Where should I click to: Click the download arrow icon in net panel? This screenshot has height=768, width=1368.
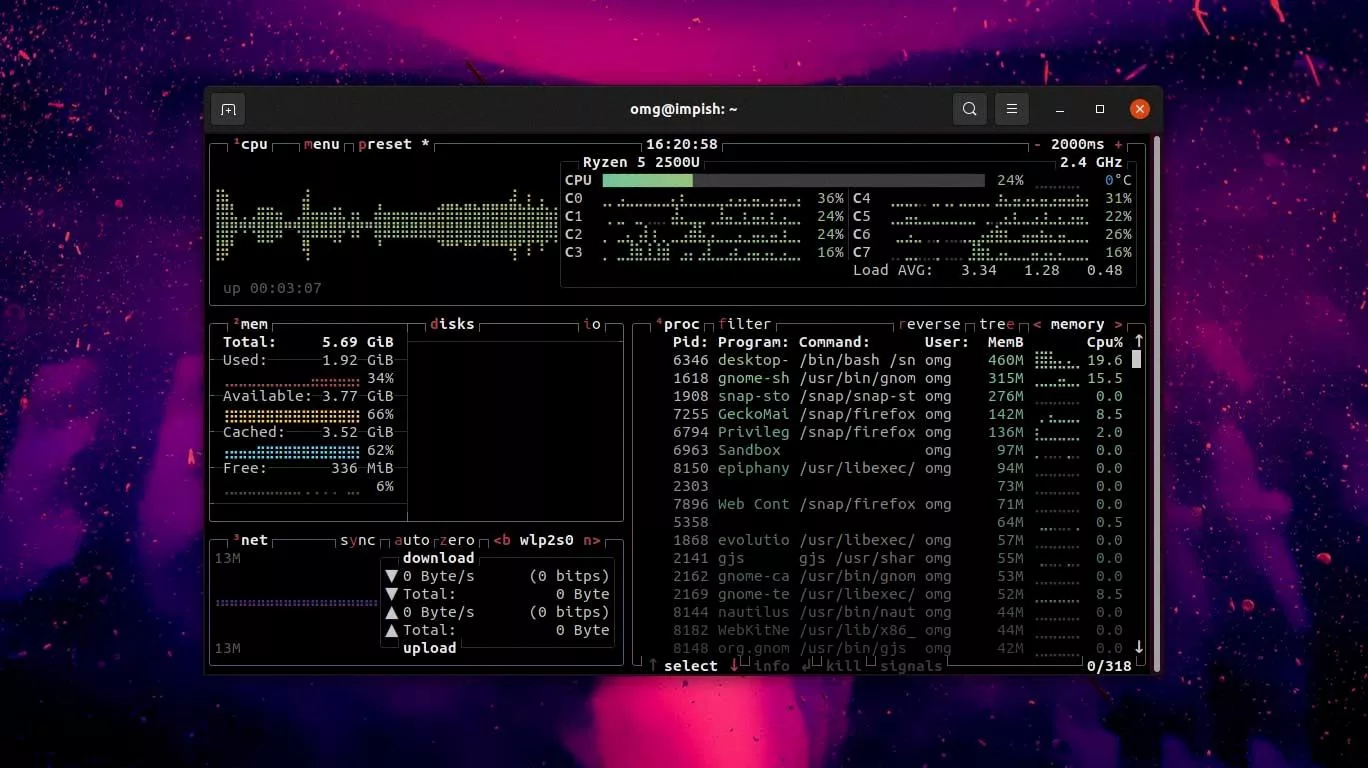coord(392,576)
